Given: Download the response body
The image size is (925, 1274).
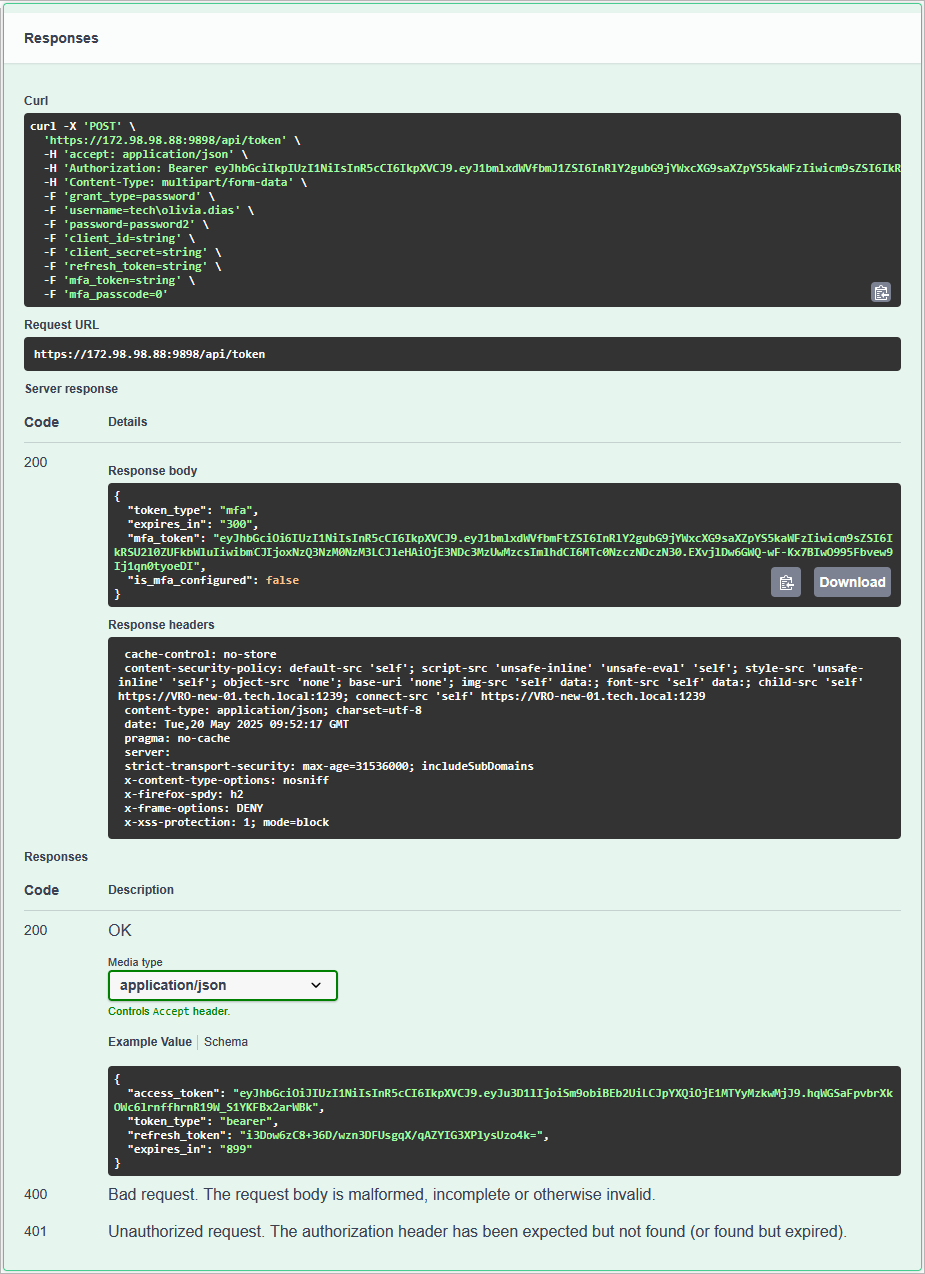Looking at the screenshot, I should [x=851, y=582].
